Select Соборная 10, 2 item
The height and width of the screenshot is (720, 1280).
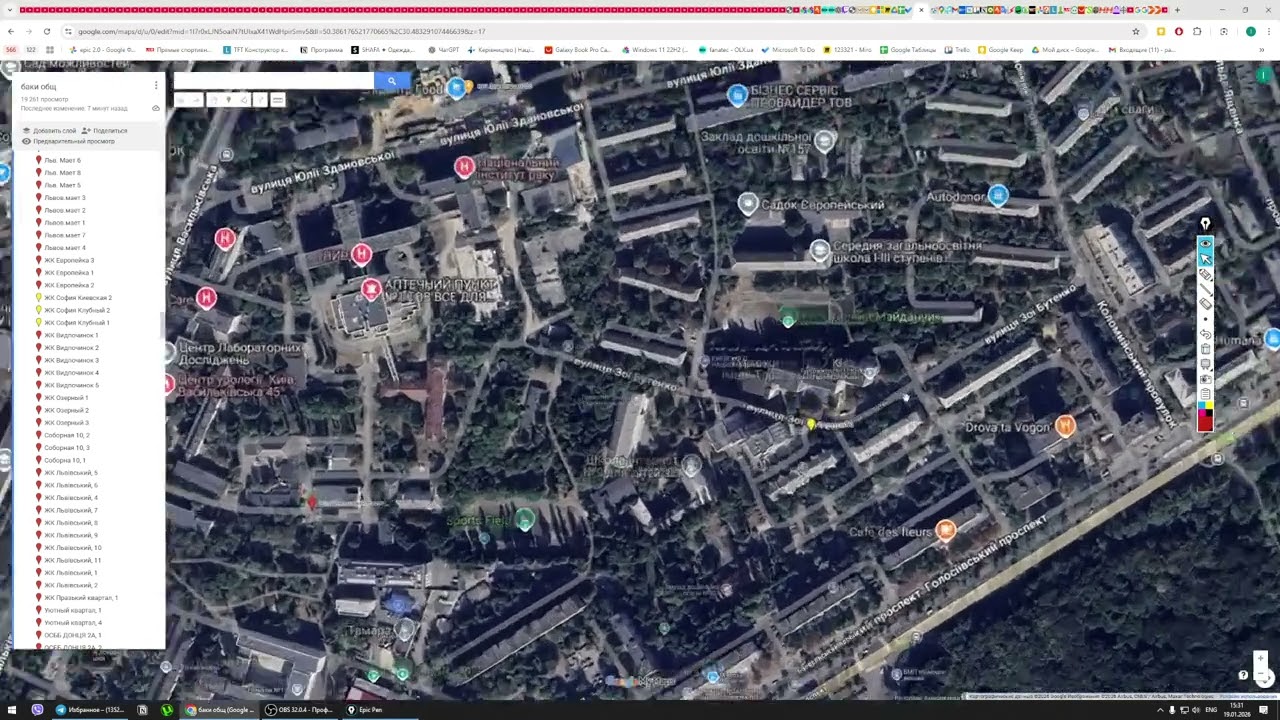coord(67,435)
